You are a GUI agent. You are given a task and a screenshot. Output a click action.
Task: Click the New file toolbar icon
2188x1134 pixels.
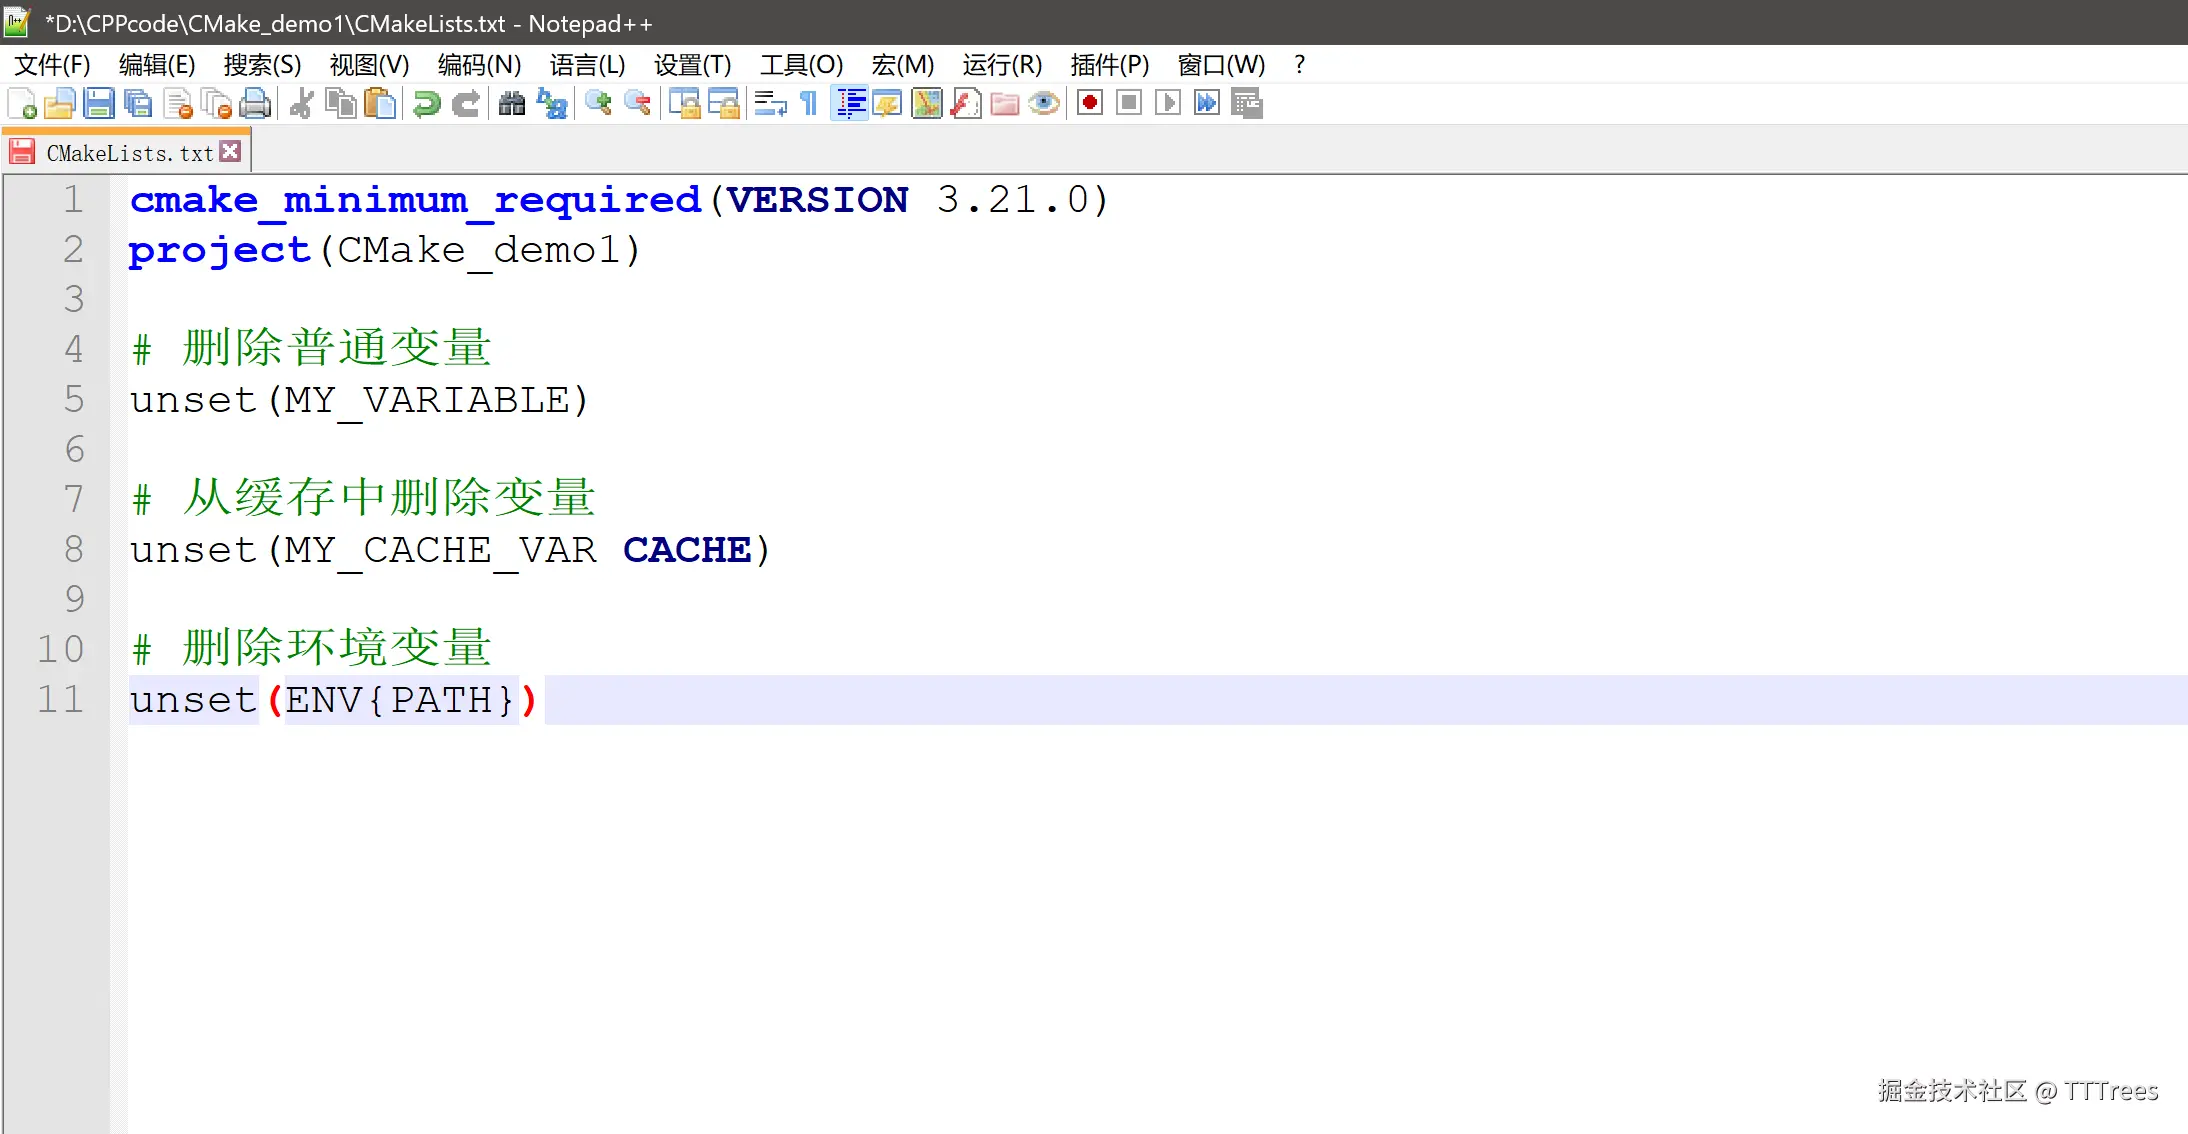[22, 103]
